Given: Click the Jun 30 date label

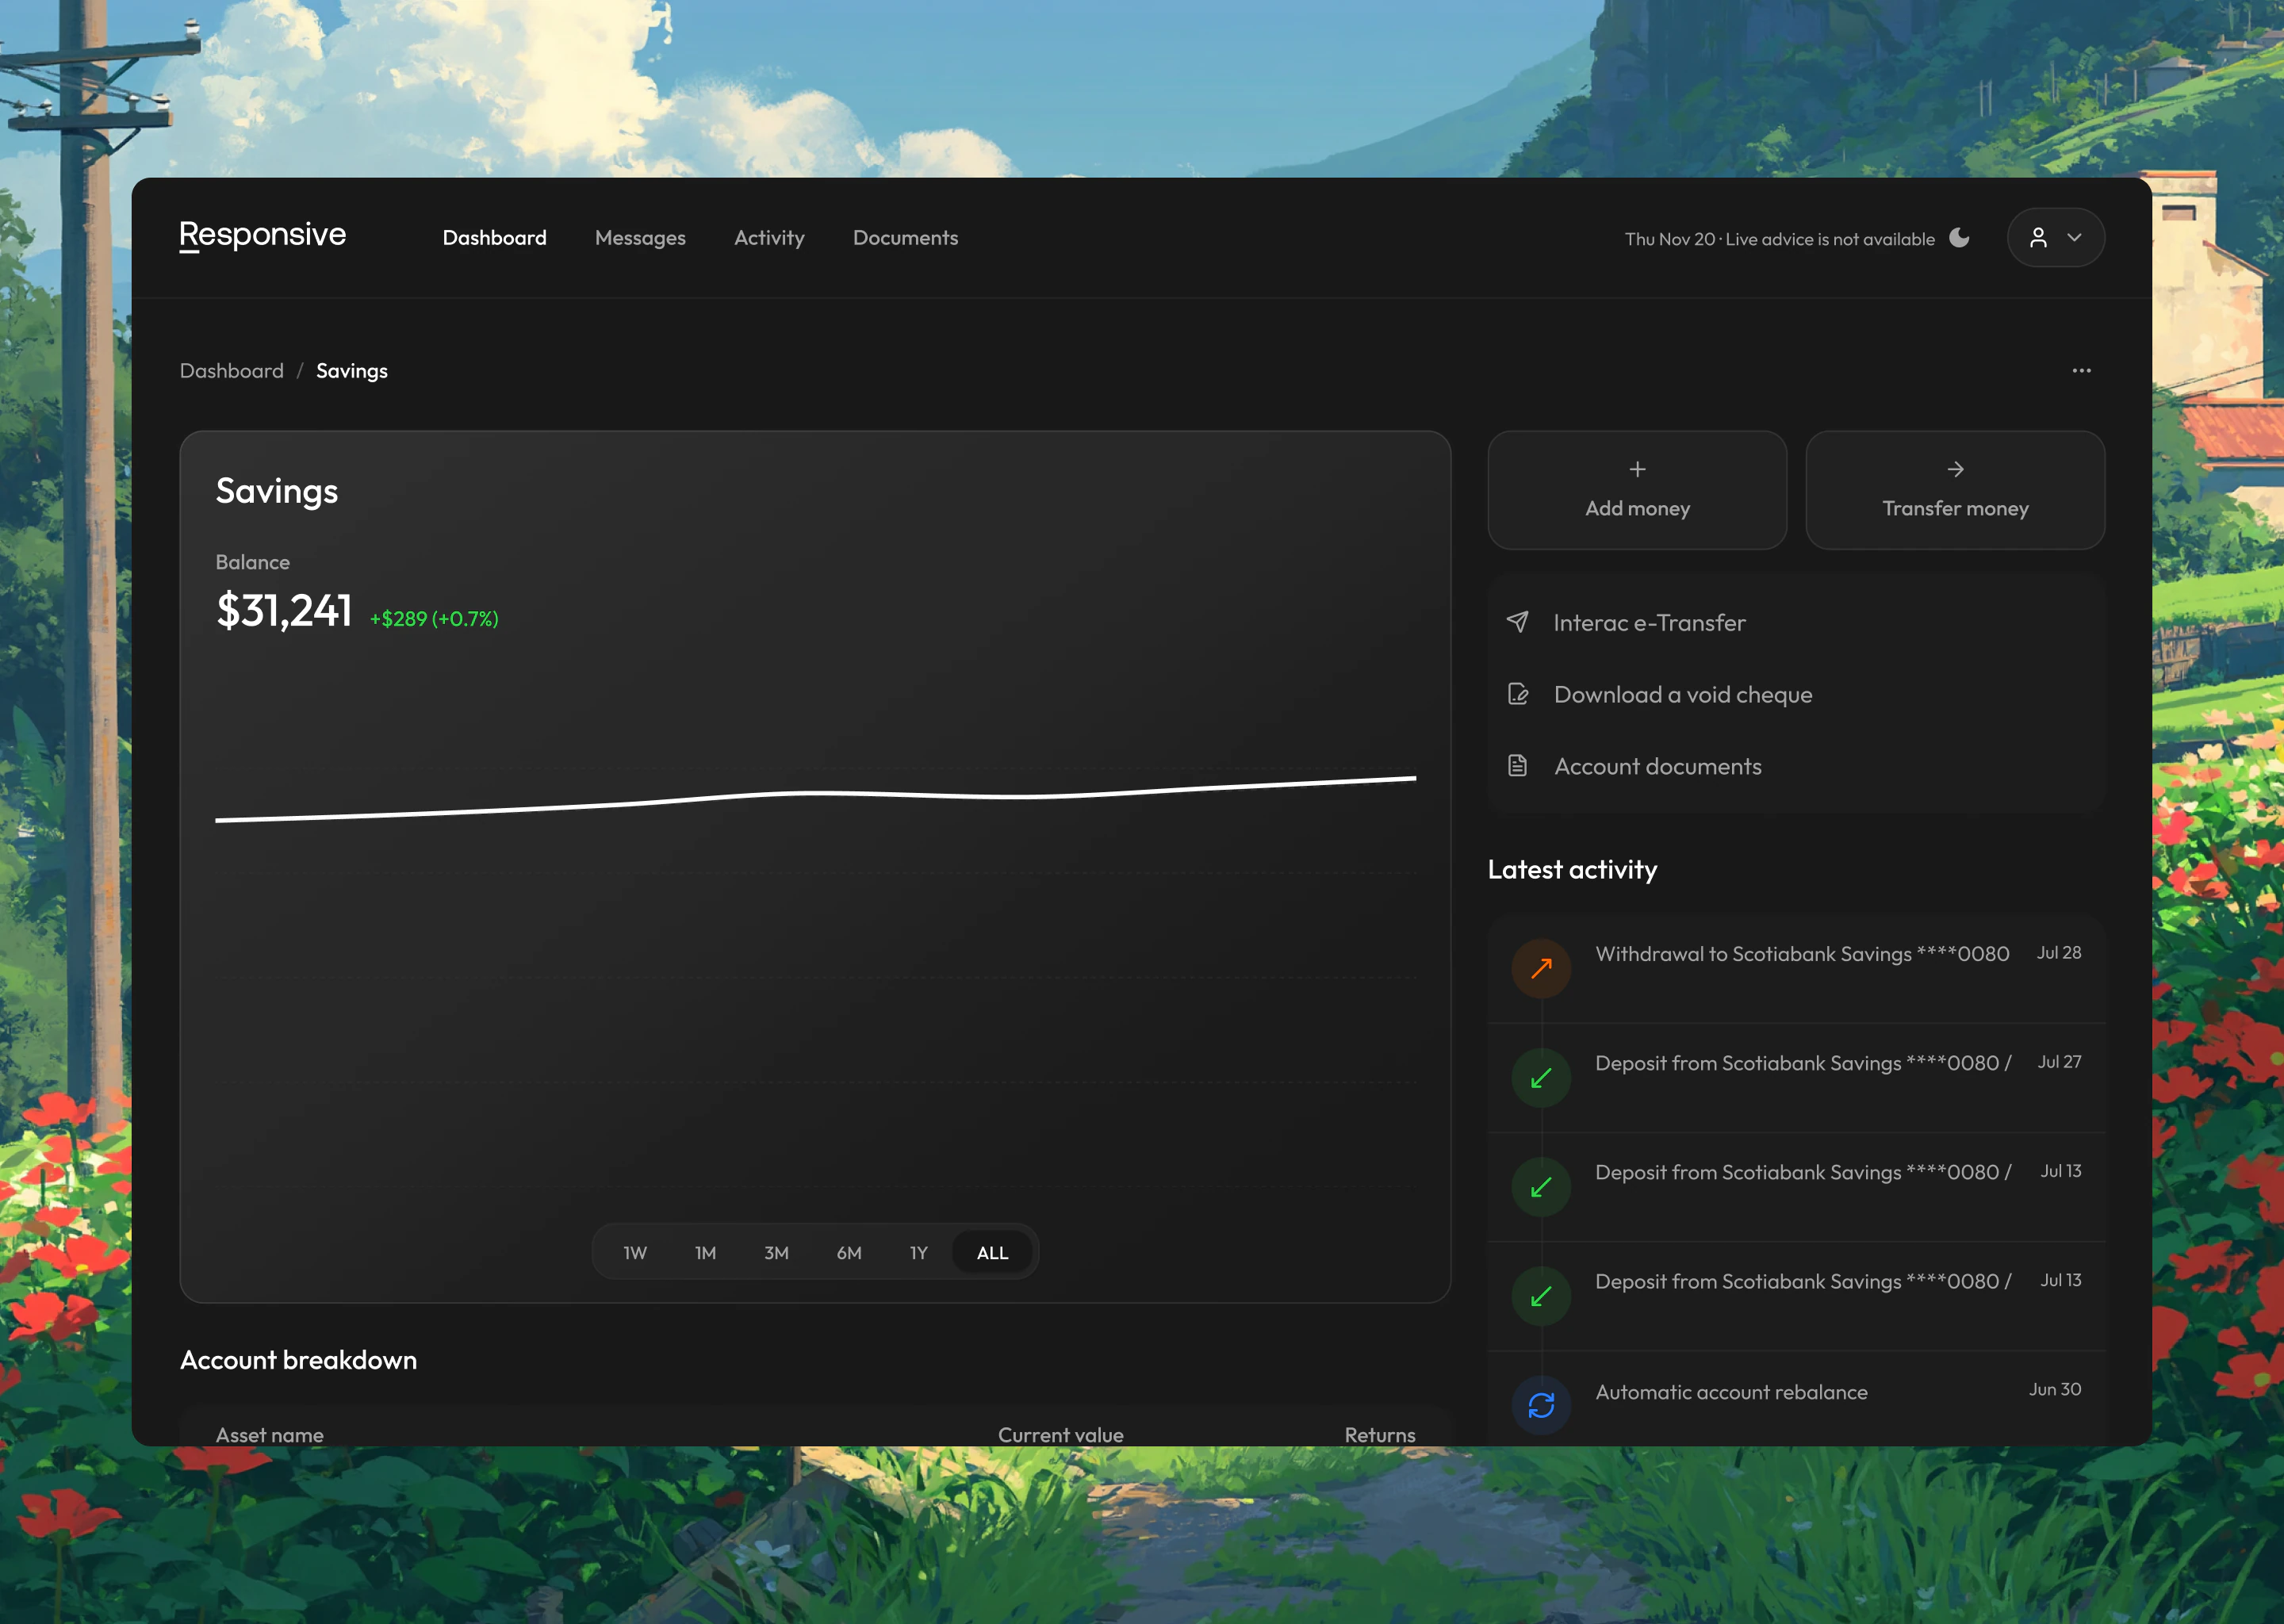Looking at the screenshot, I should tap(2055, 1389).
